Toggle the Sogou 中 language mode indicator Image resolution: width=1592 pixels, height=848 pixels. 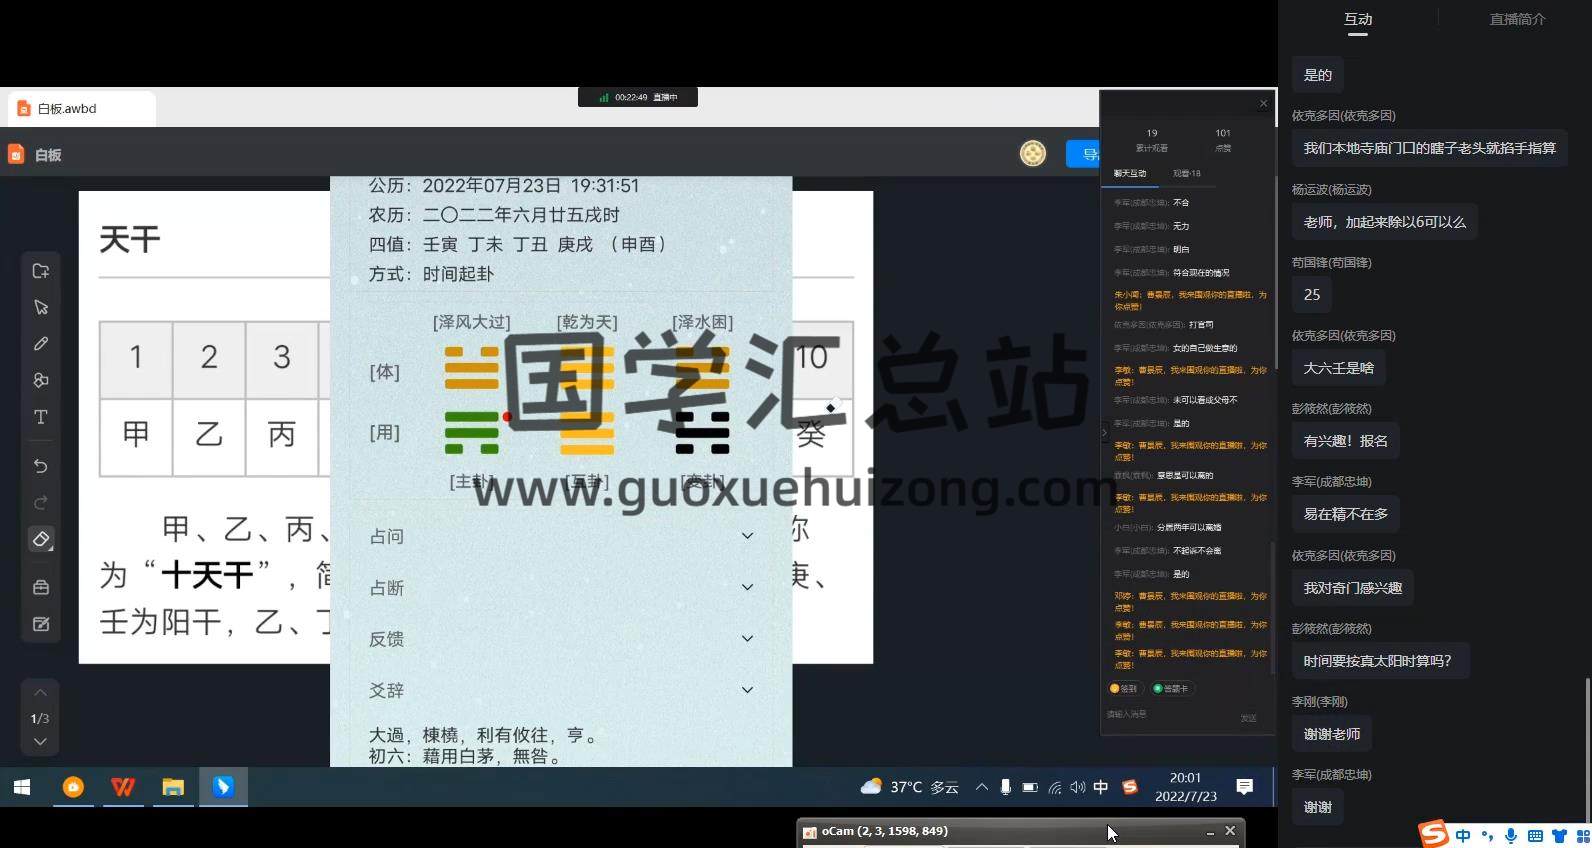tap(1463, 835)
